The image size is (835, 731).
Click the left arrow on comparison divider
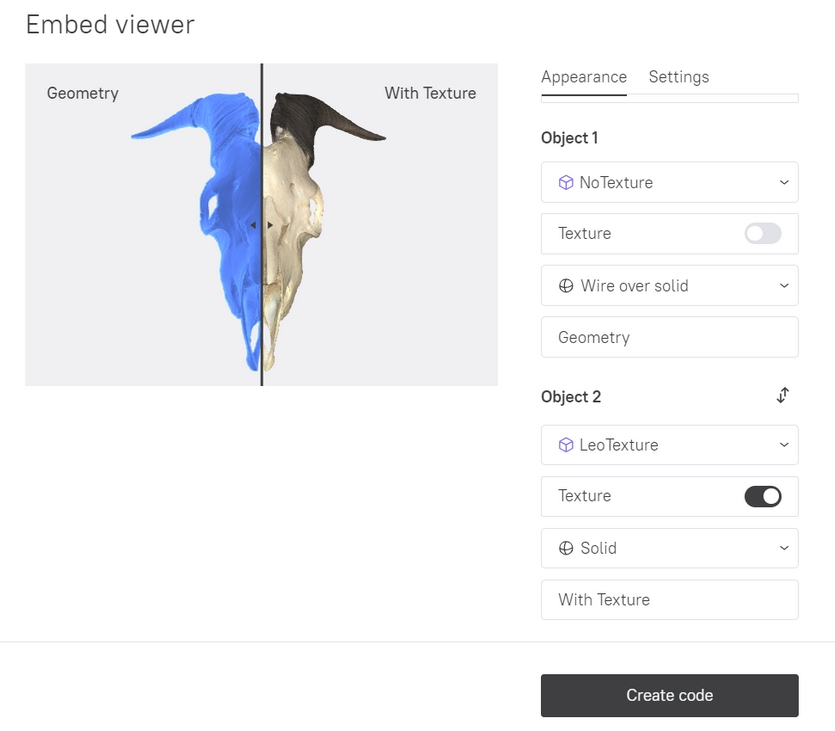(x=253, y=225)
